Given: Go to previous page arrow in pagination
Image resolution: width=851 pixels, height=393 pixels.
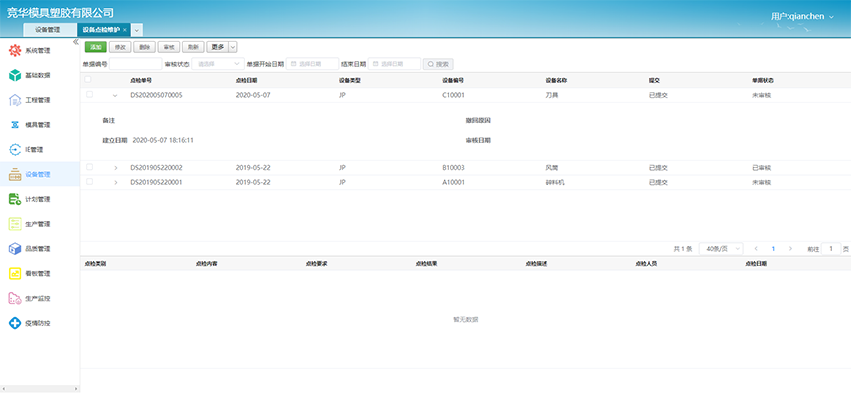Looking at the screenshot, I should click(x=755, y=249).
